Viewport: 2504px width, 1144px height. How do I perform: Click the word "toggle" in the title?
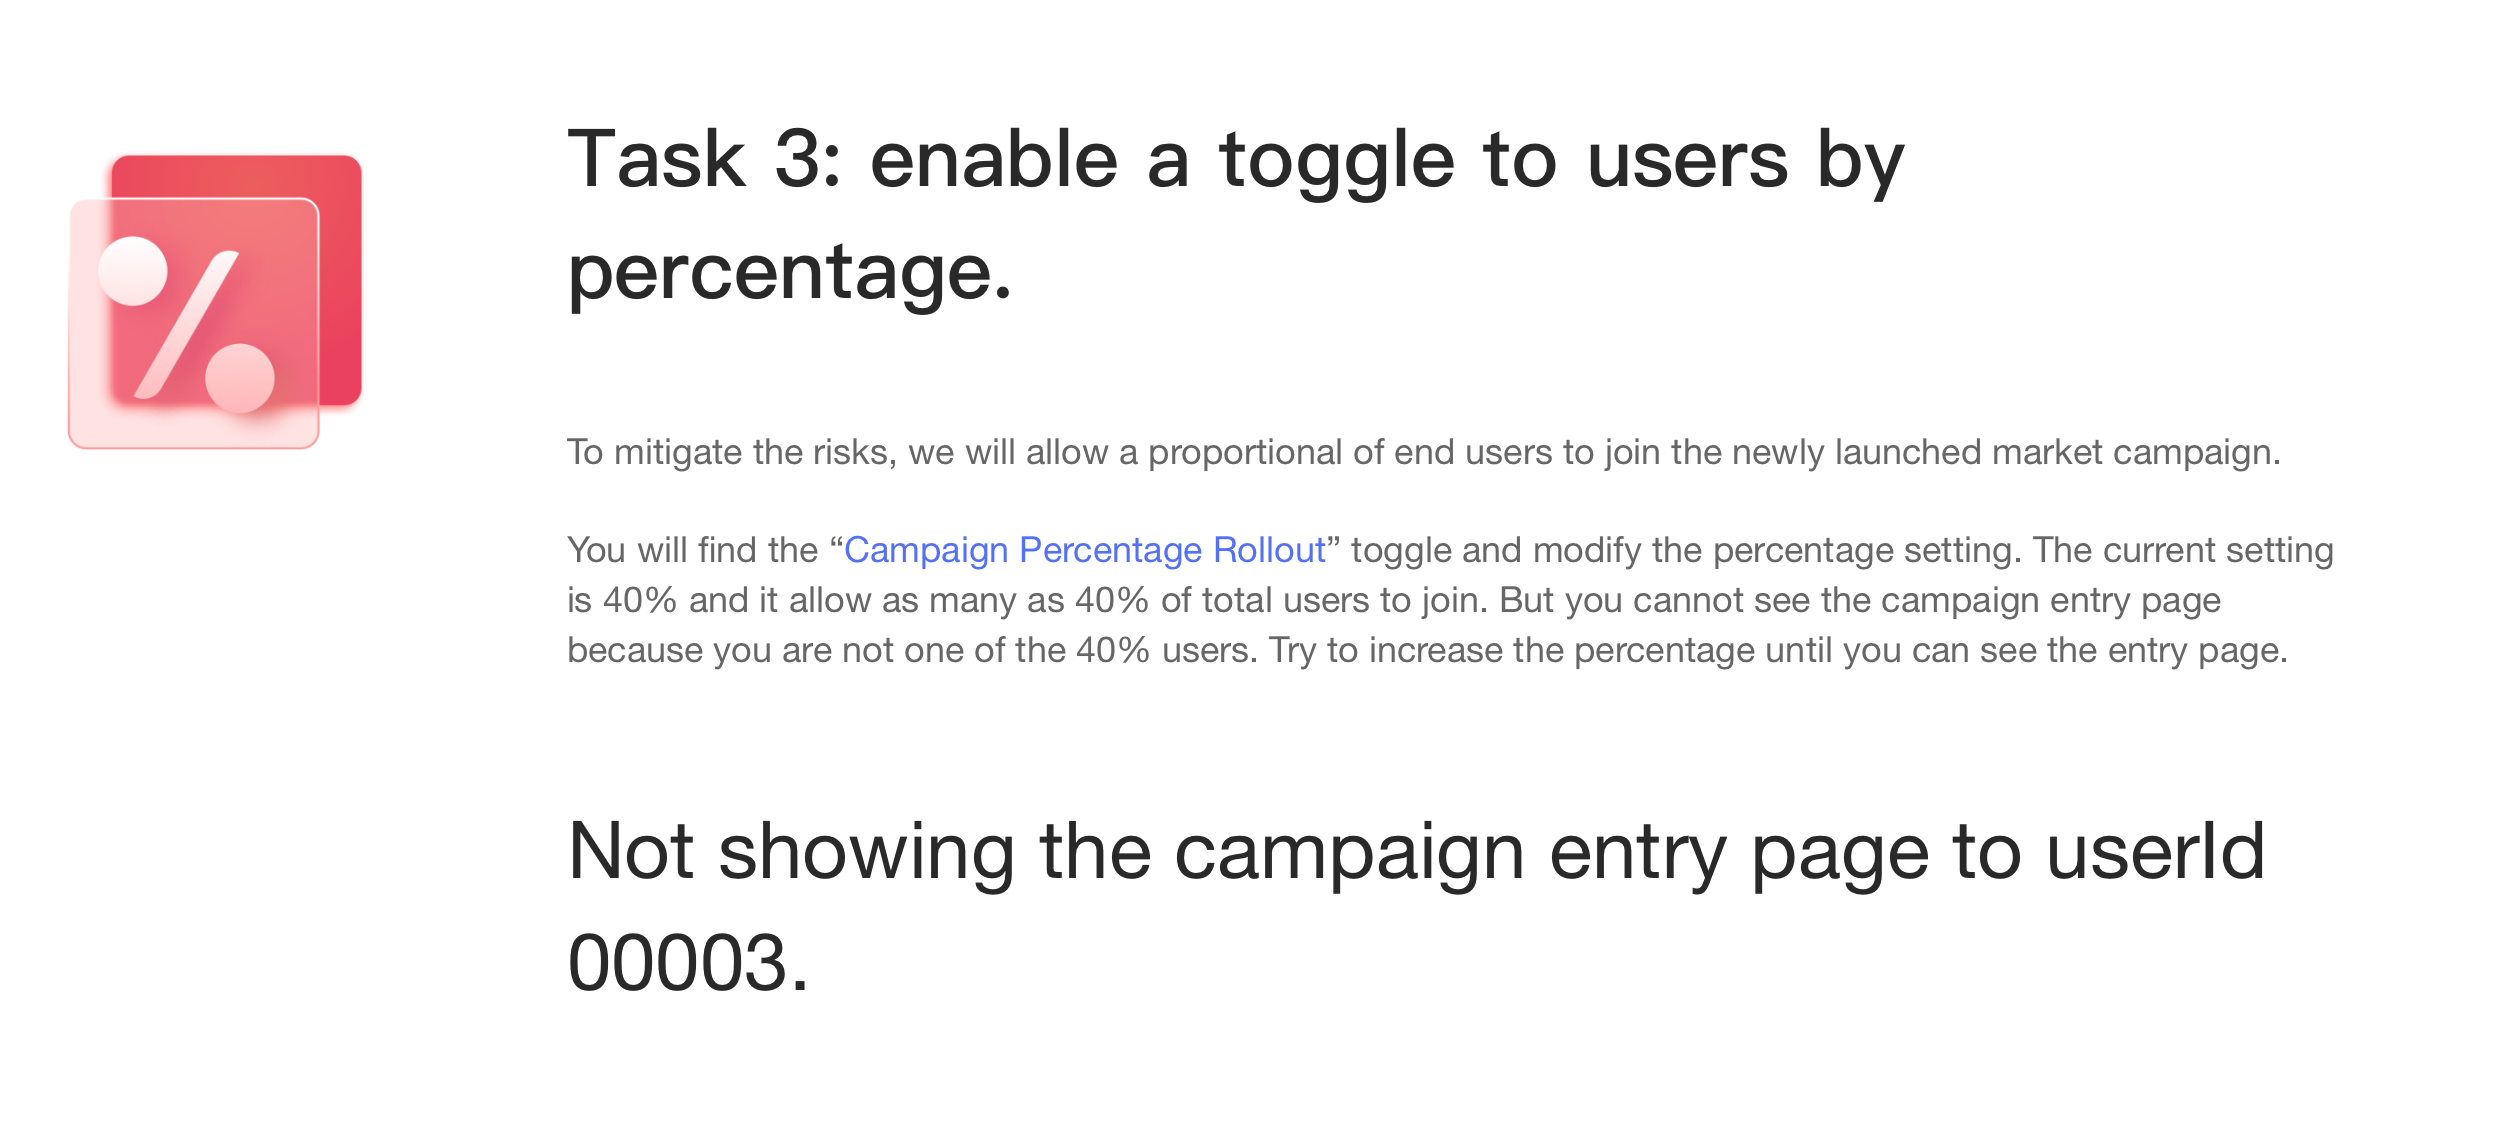[x=1337, y=160]
